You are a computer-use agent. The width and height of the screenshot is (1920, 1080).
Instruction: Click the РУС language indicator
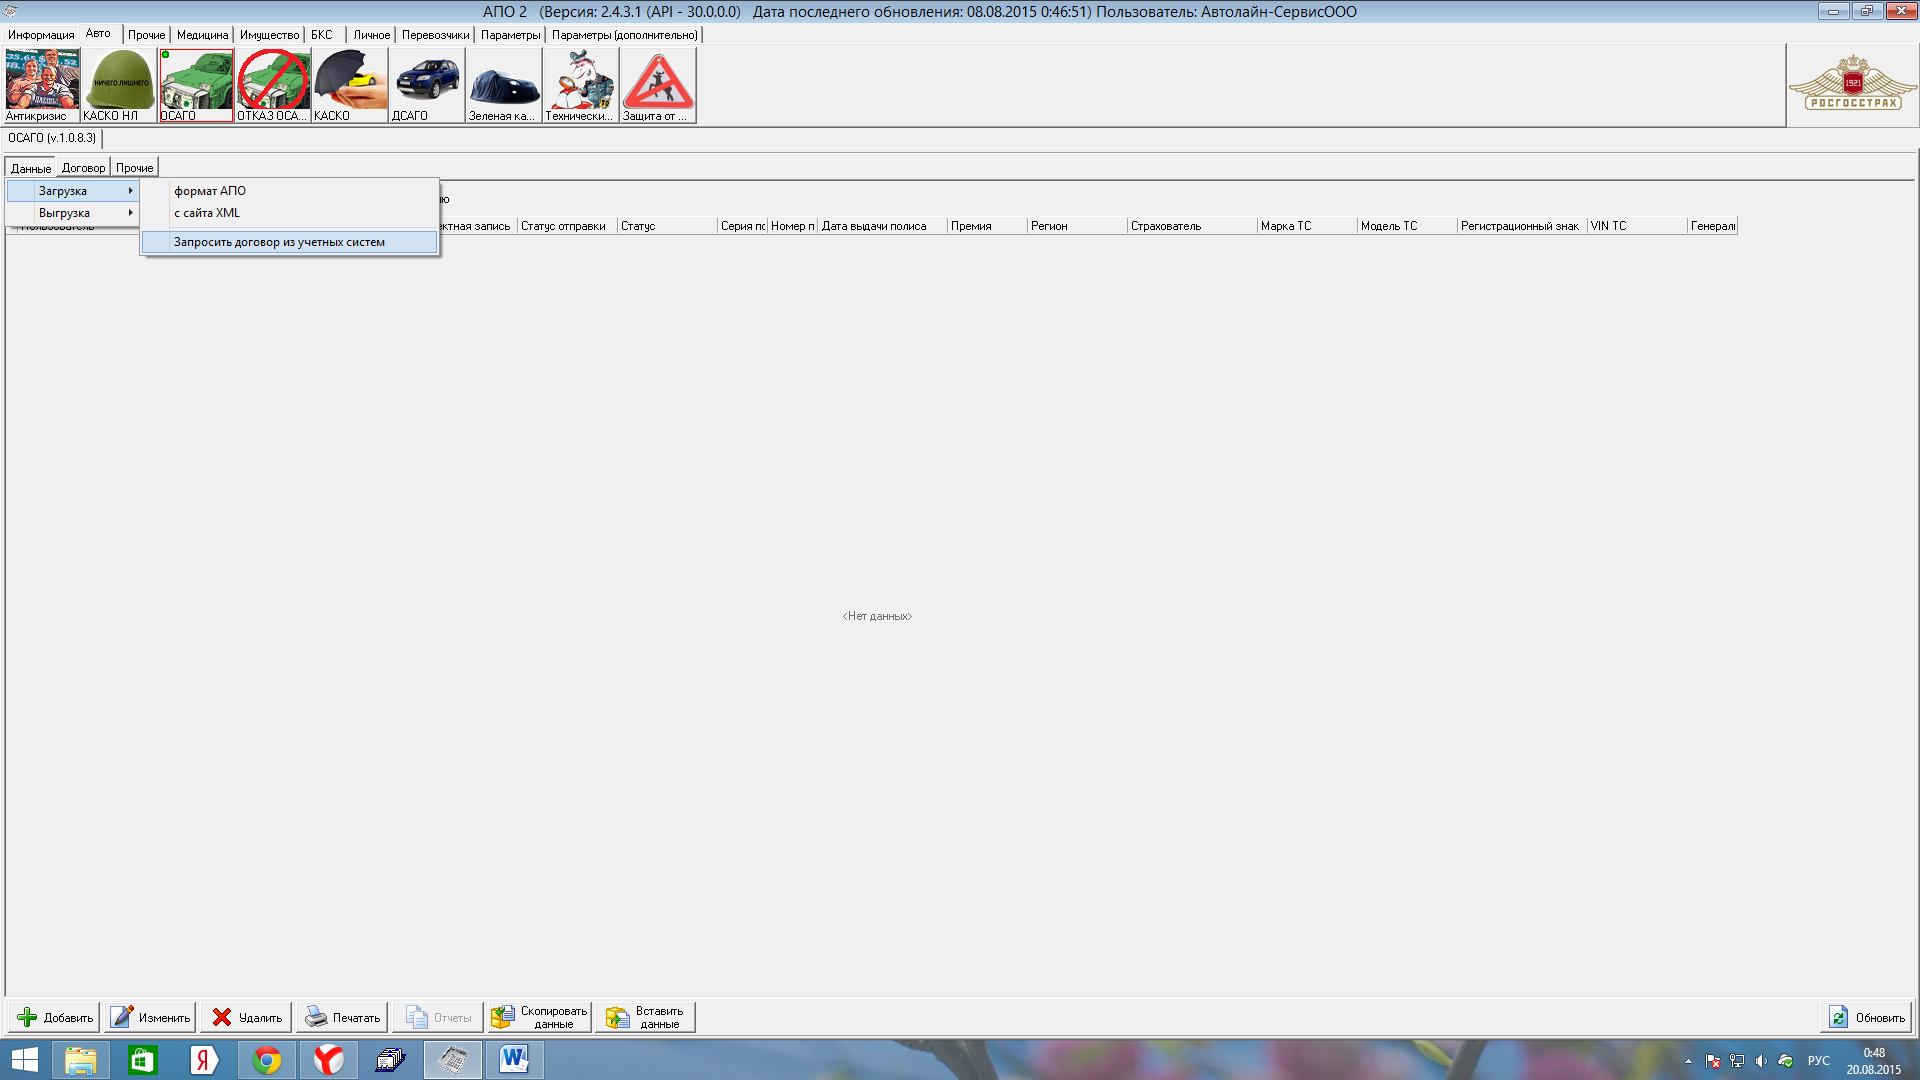(x=1819, y=1061)
